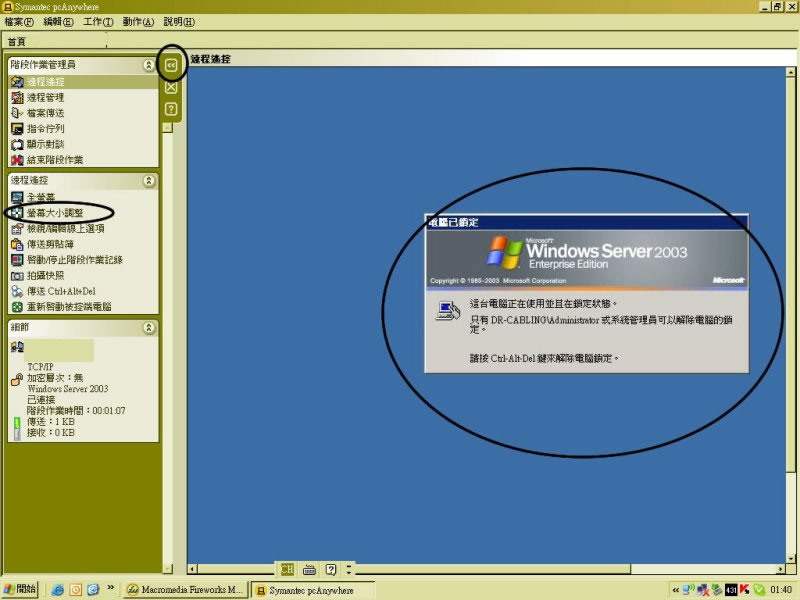Click the keyboard icon on the IME bar
Viewport: 800px width, 600px height.
click(309, 569)
